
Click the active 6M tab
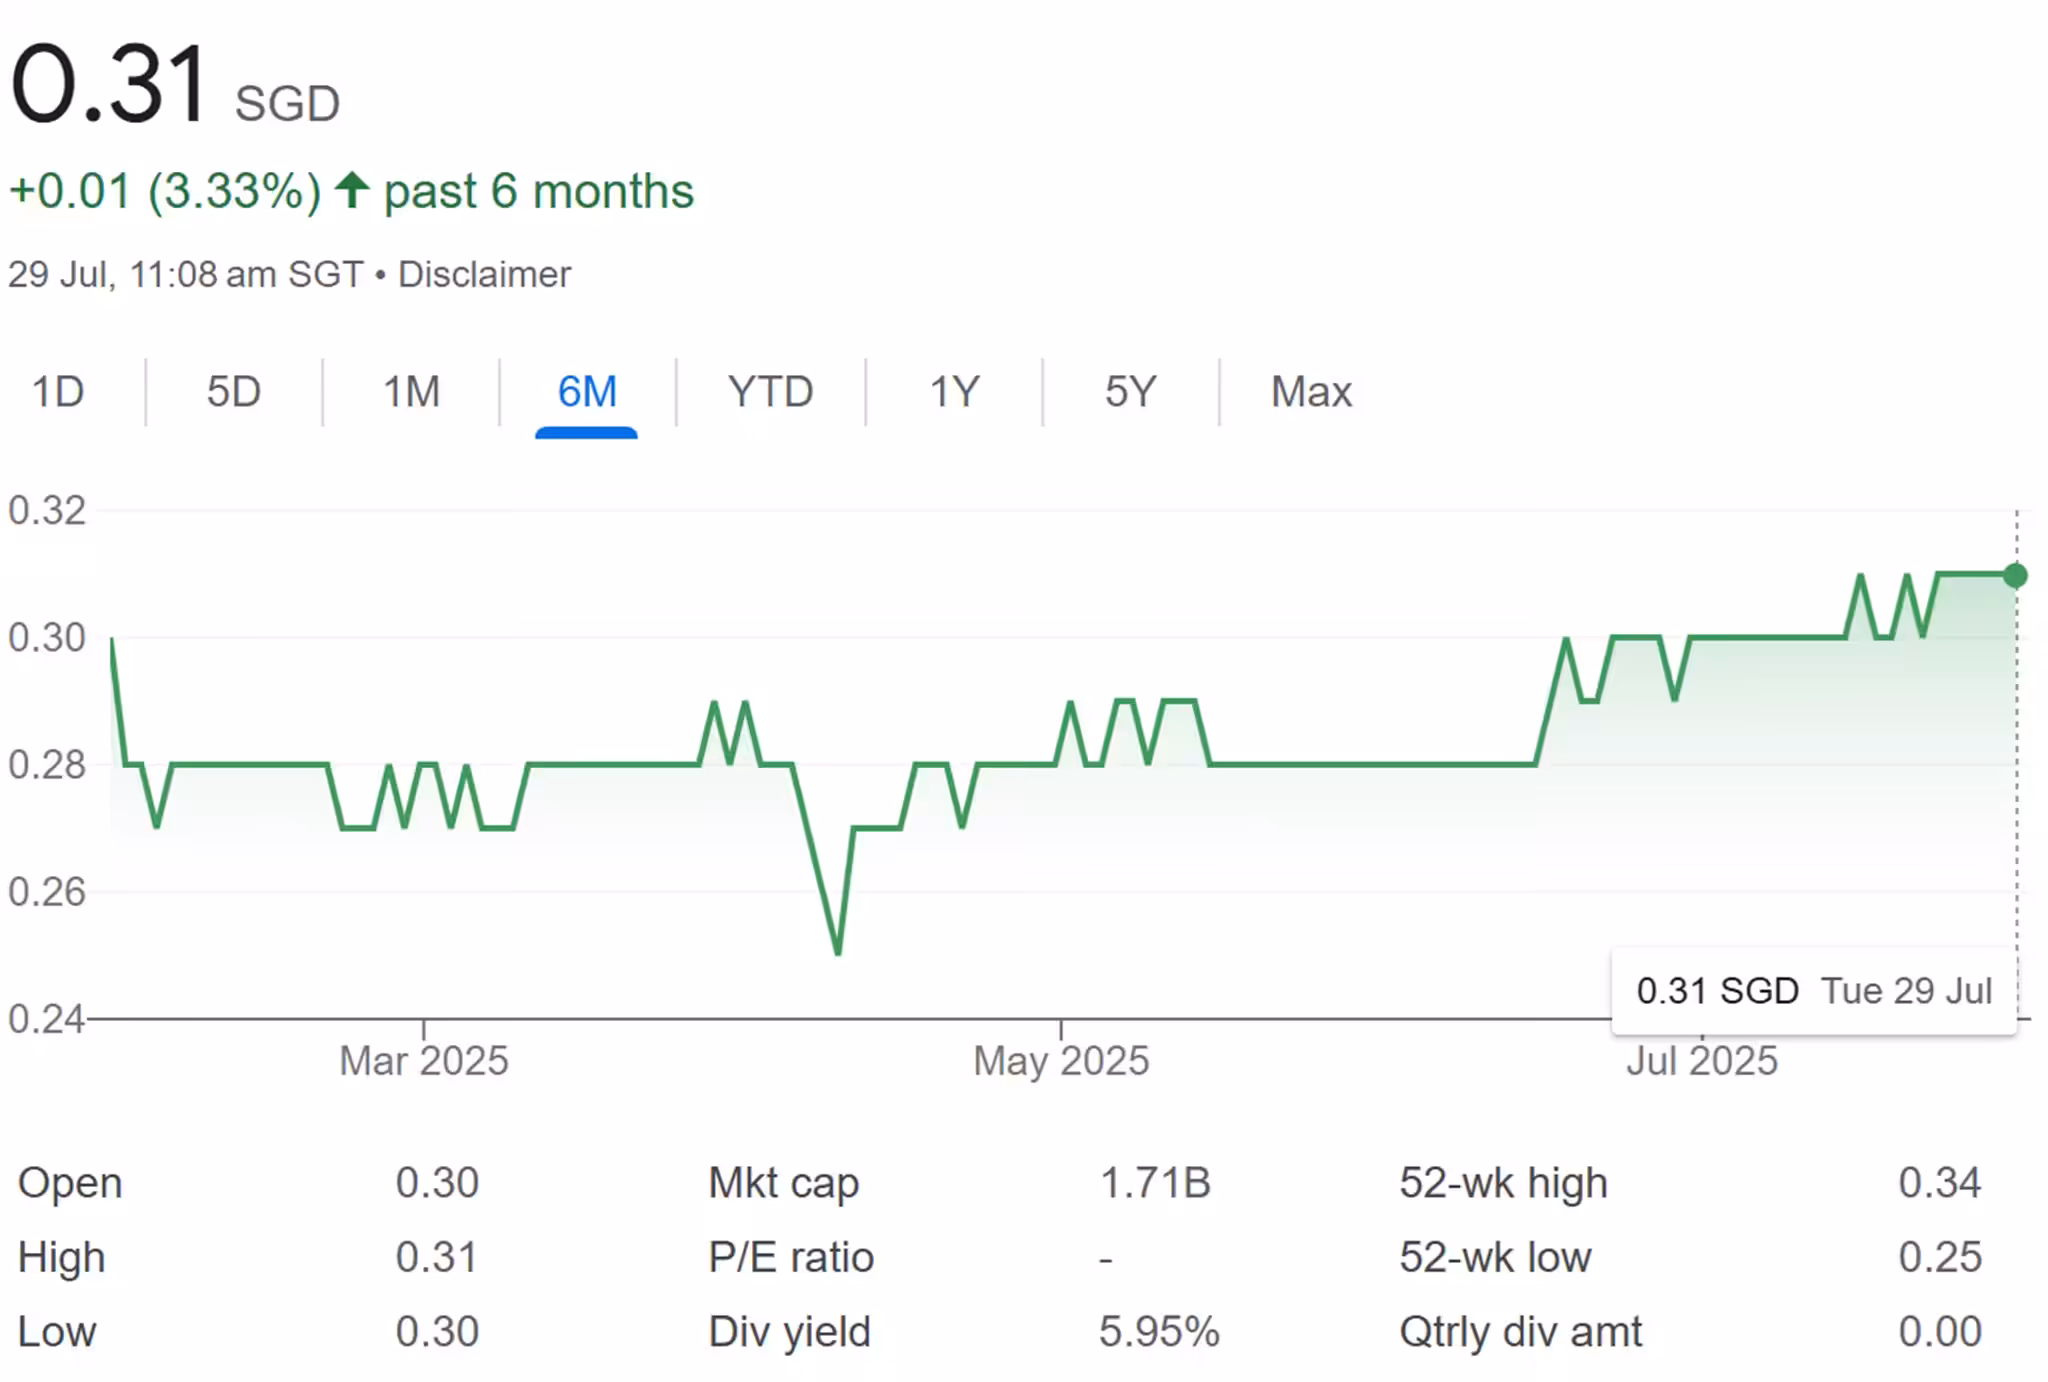[x=586, y=391]
